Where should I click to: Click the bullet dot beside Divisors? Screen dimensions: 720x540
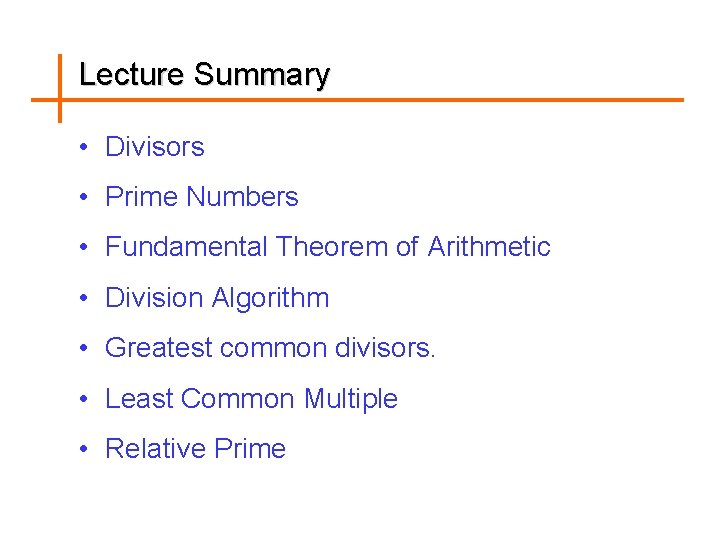(x=84, y=147)
